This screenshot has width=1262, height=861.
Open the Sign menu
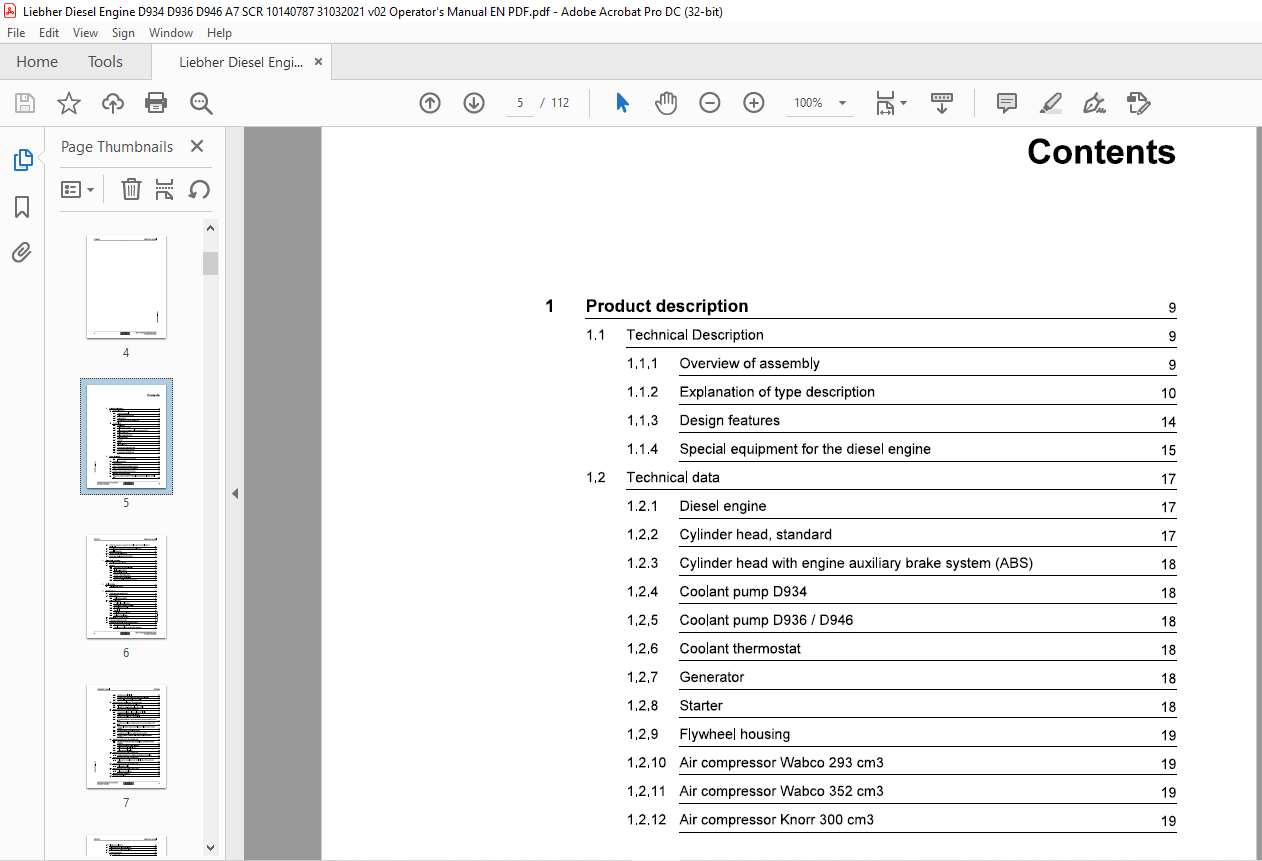pyautogui.click(x=123, y=33)
